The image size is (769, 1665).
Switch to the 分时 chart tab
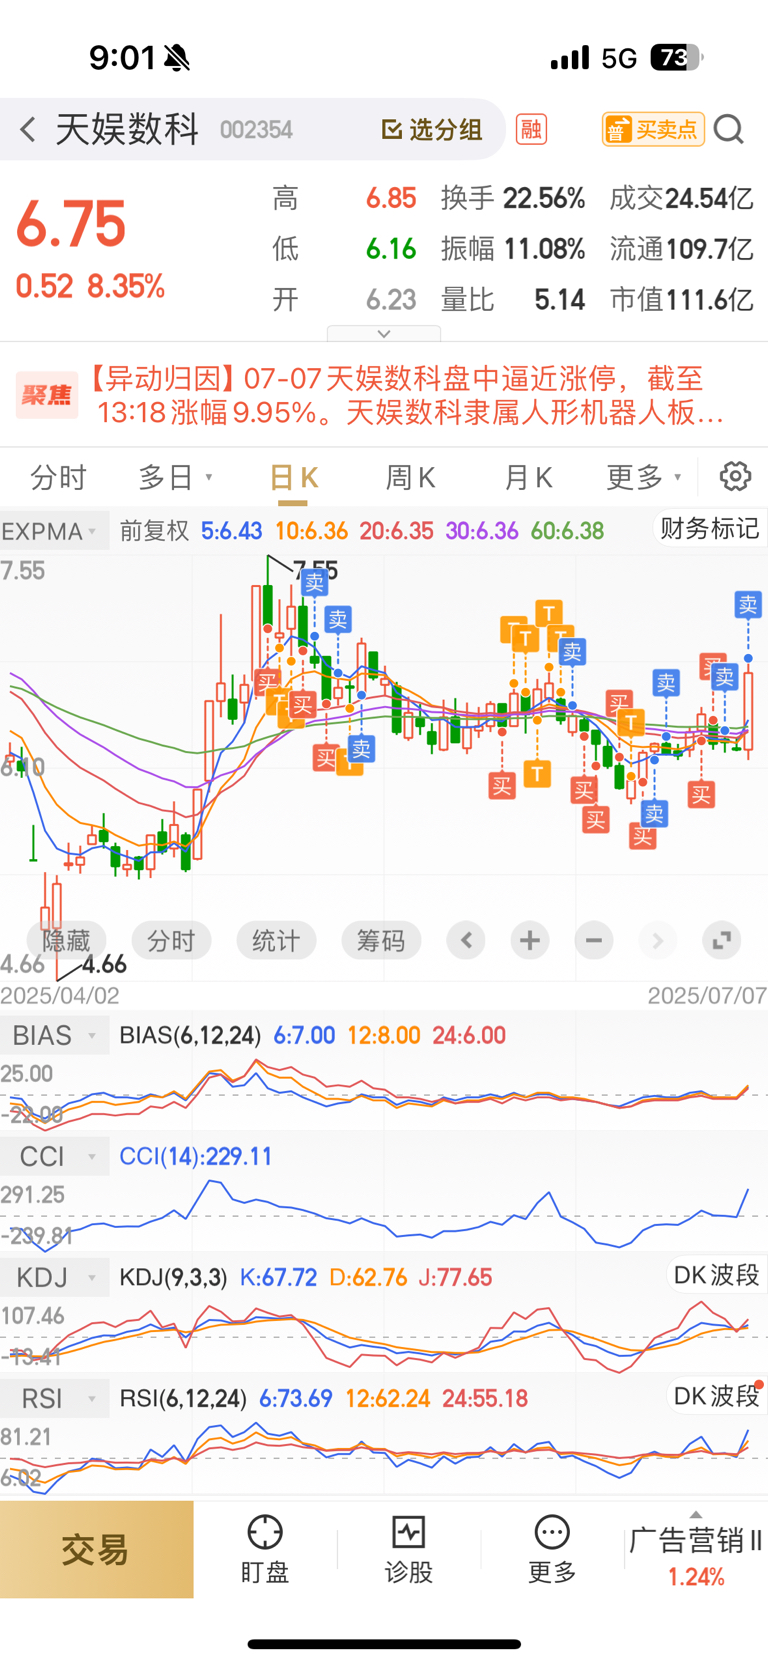[x=58, y=478]
